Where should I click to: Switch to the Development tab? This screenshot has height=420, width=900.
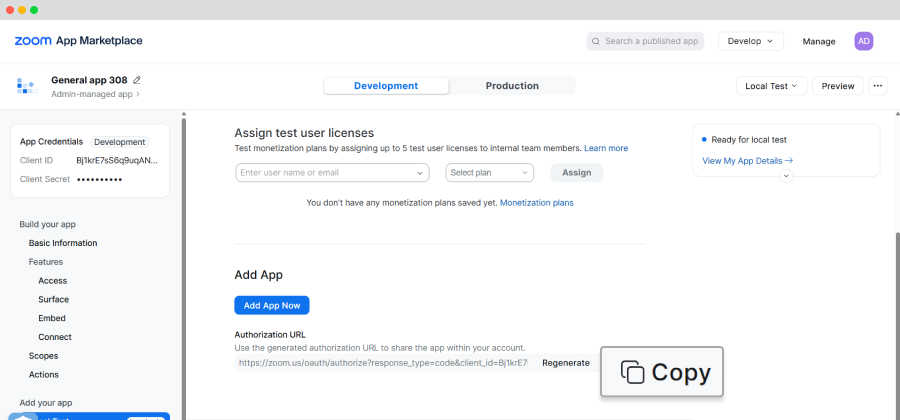point(386,86)
